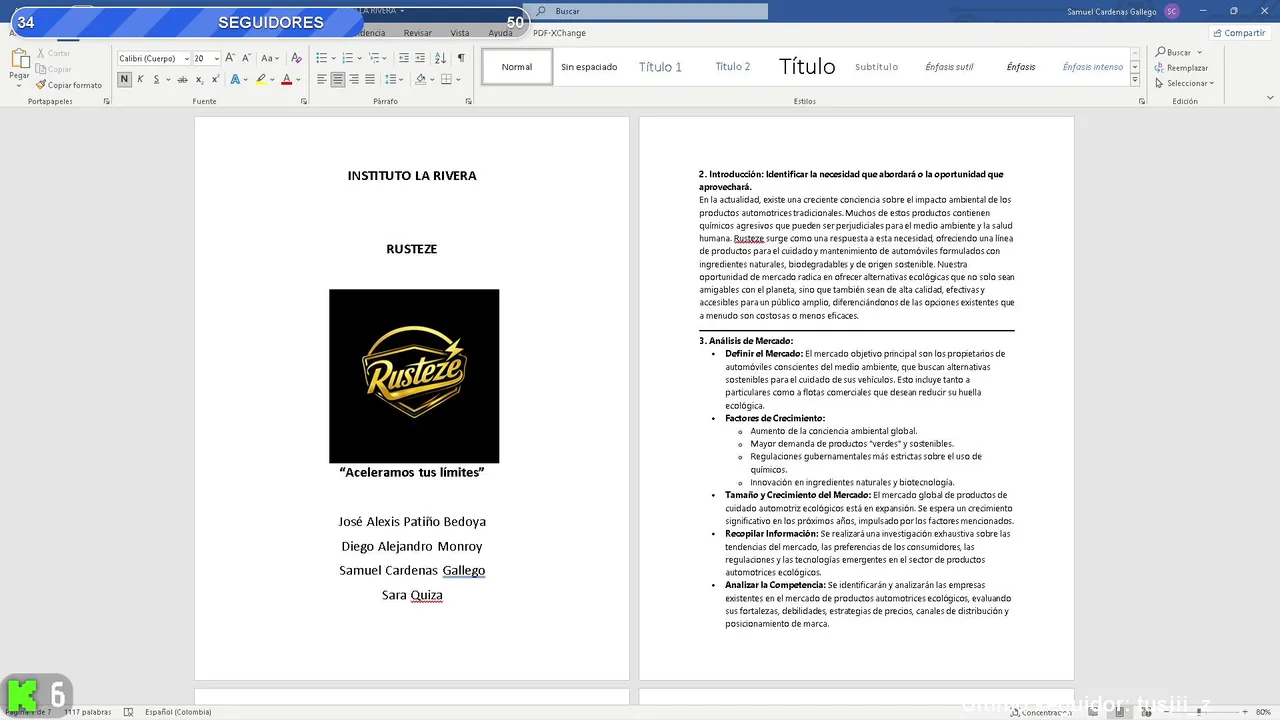Toggle bold (N) formatting
Viewport: 1280px width, 720px height.
[x=125, y=79]
